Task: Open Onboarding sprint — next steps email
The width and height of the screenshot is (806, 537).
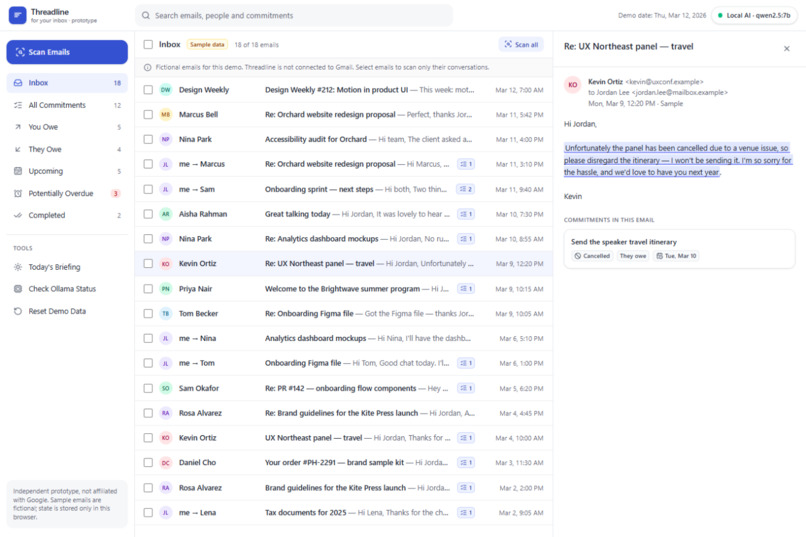Action: coord(343,189)
